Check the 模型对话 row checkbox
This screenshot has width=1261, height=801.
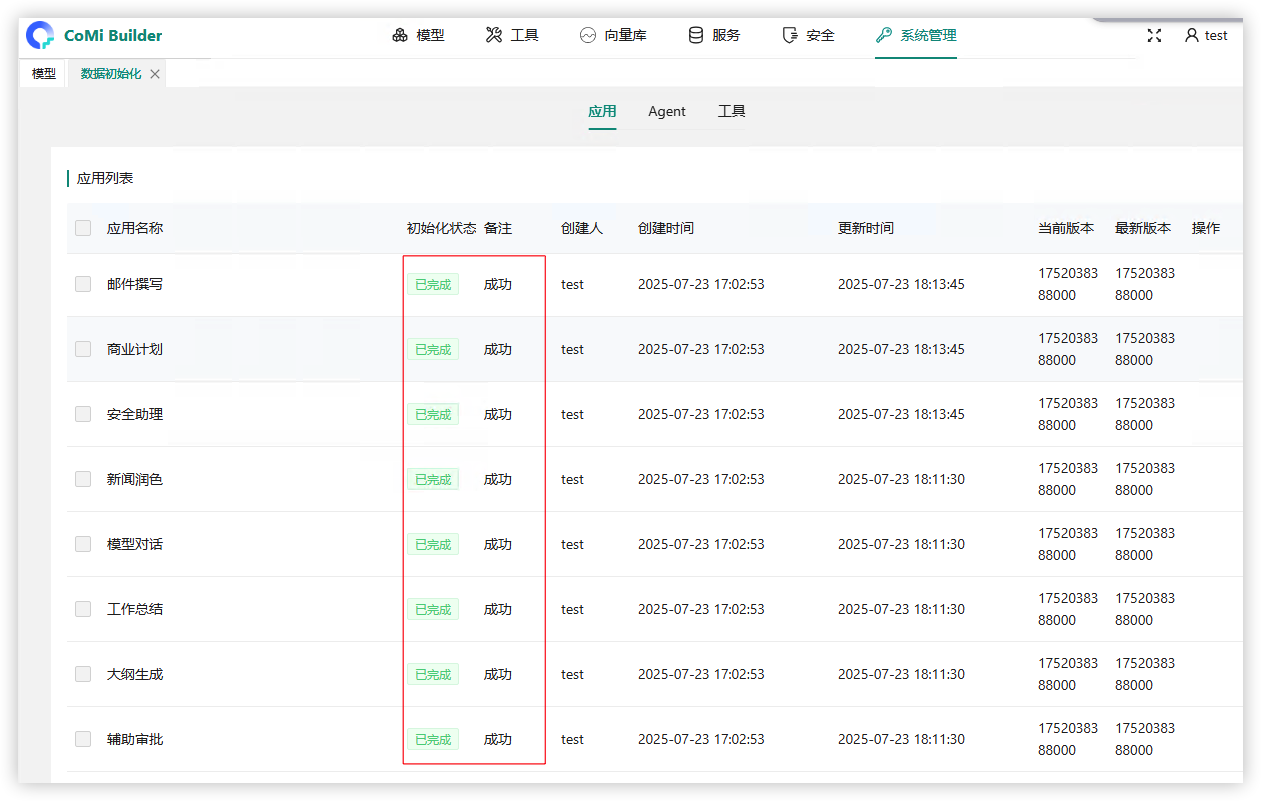pyautogui.click(x=83, y=544)
